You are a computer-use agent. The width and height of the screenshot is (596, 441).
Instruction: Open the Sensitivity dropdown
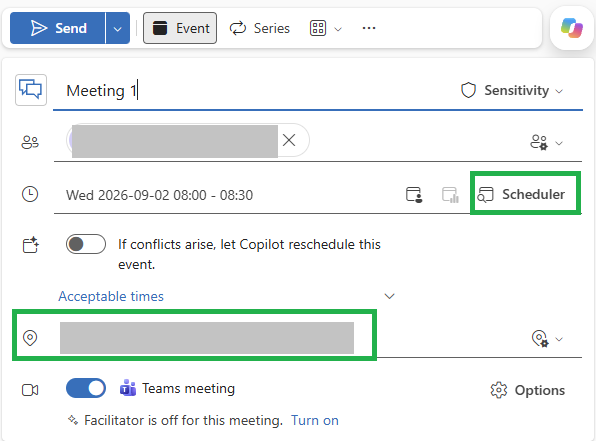point(511,90)
